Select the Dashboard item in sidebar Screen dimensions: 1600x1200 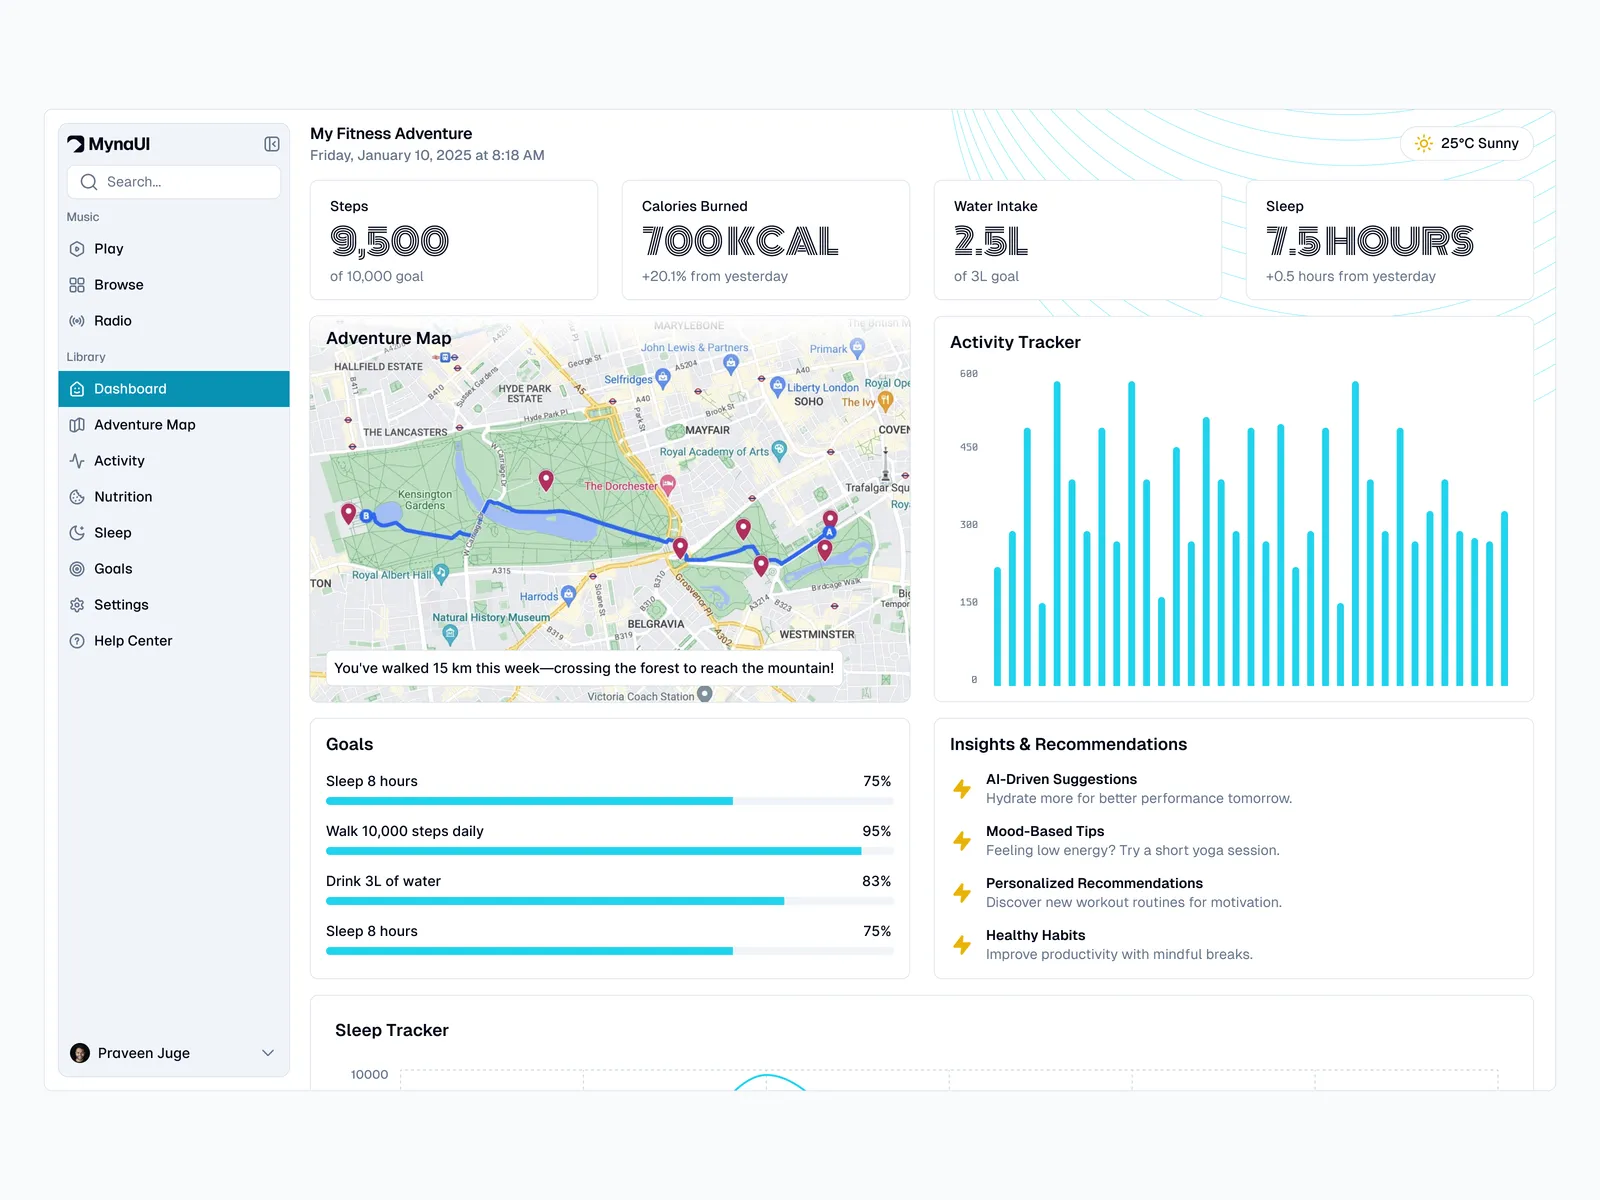point(174,389)
